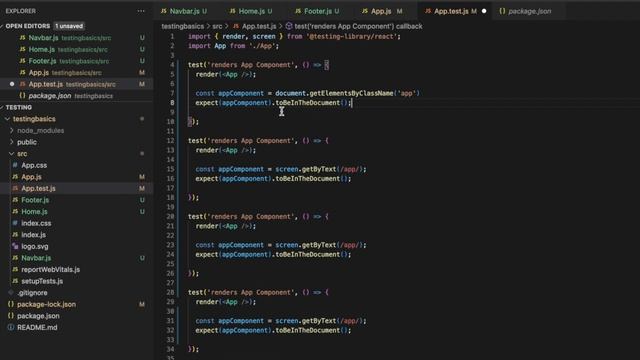640x360 pixels.
Task: Click unsaved dot on App.test.js tab
Action: click(x=484, y=11)
